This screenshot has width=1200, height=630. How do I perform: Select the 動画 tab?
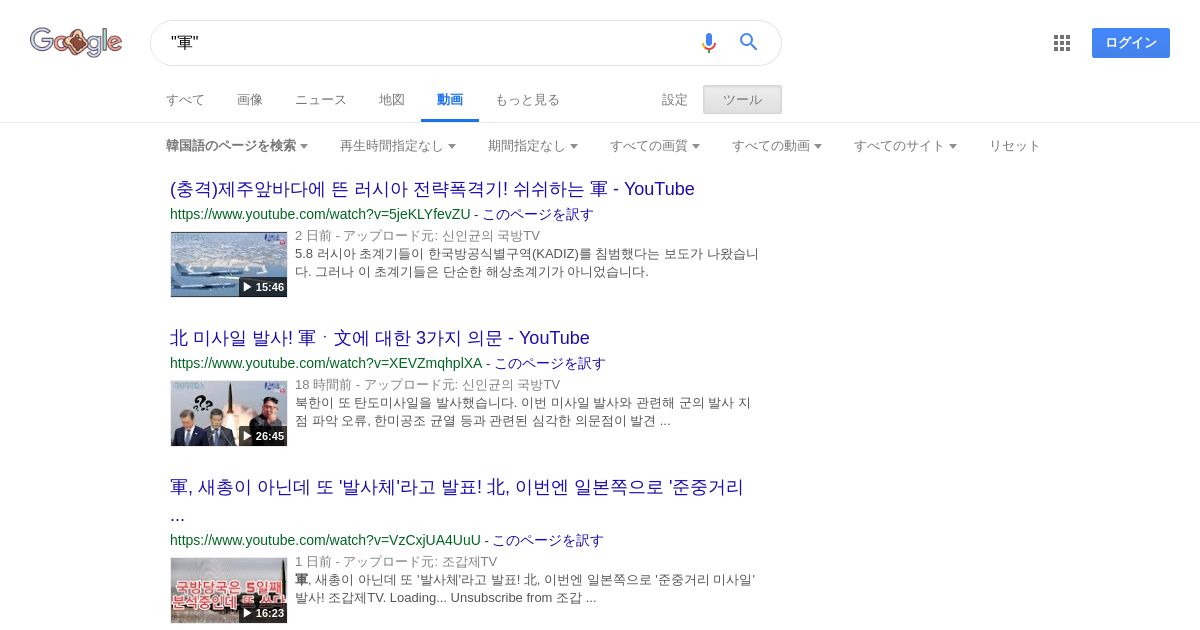[x=450, y=100]
